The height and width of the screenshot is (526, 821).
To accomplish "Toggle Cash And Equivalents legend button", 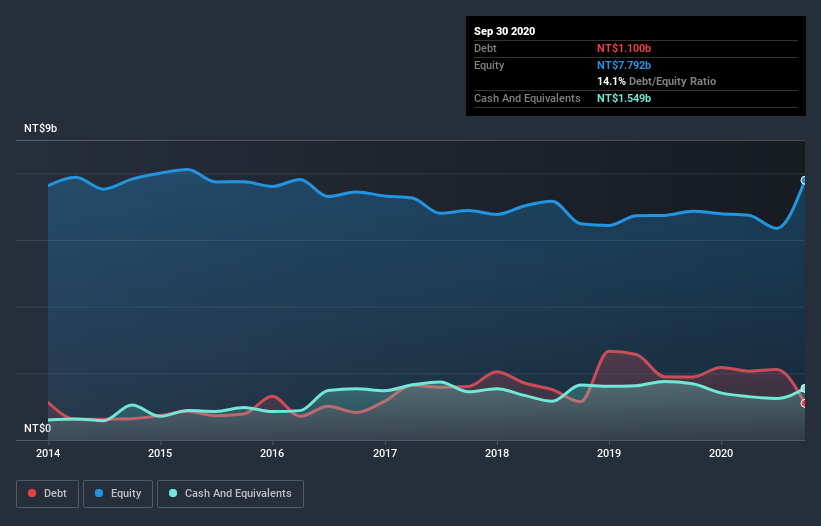I will pos(230,494).
